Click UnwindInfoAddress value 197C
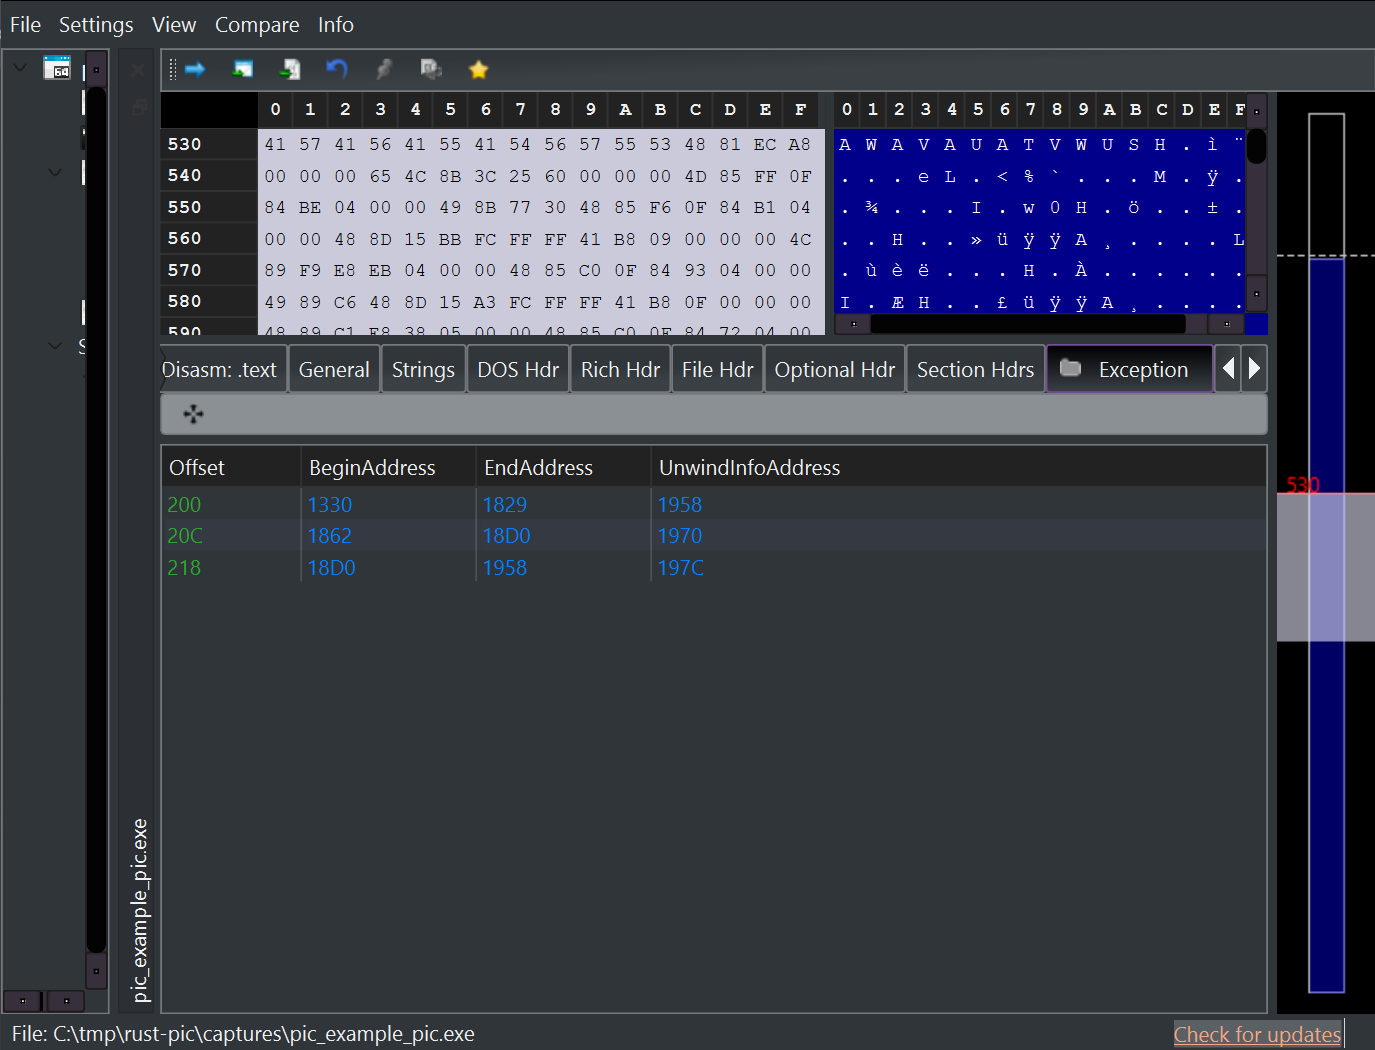Screen dimensions: 1375x1050 (681, 568)
